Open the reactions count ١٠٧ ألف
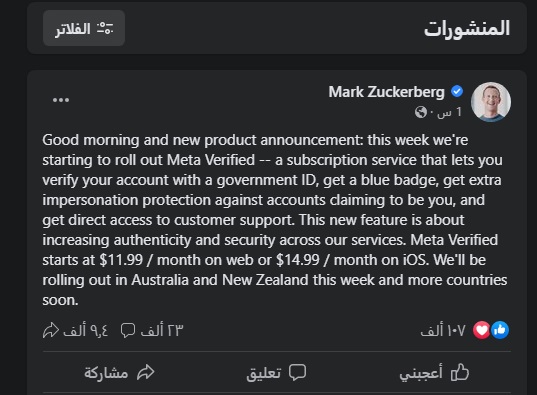The height and width of the screenshot is (395, 537). pos(443,331)
